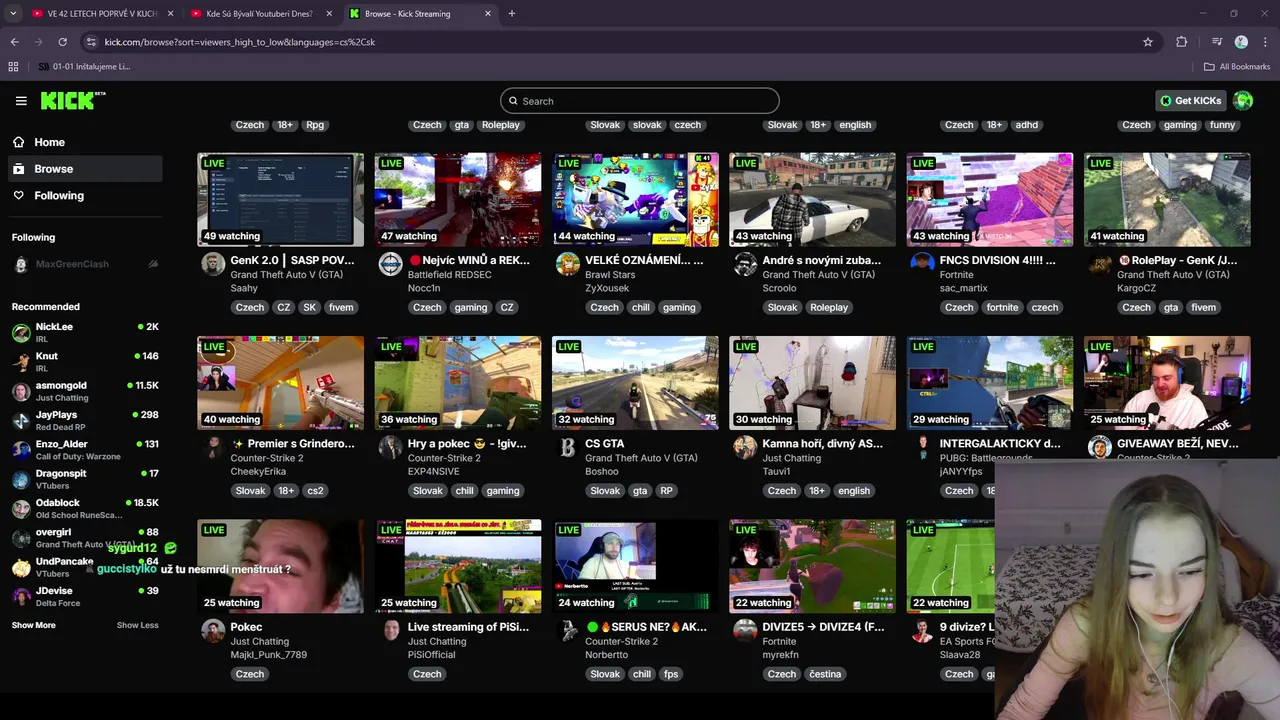
Task: Click the Saahy channel avatar
Action: pyautogui.click(x=213, y=264)
